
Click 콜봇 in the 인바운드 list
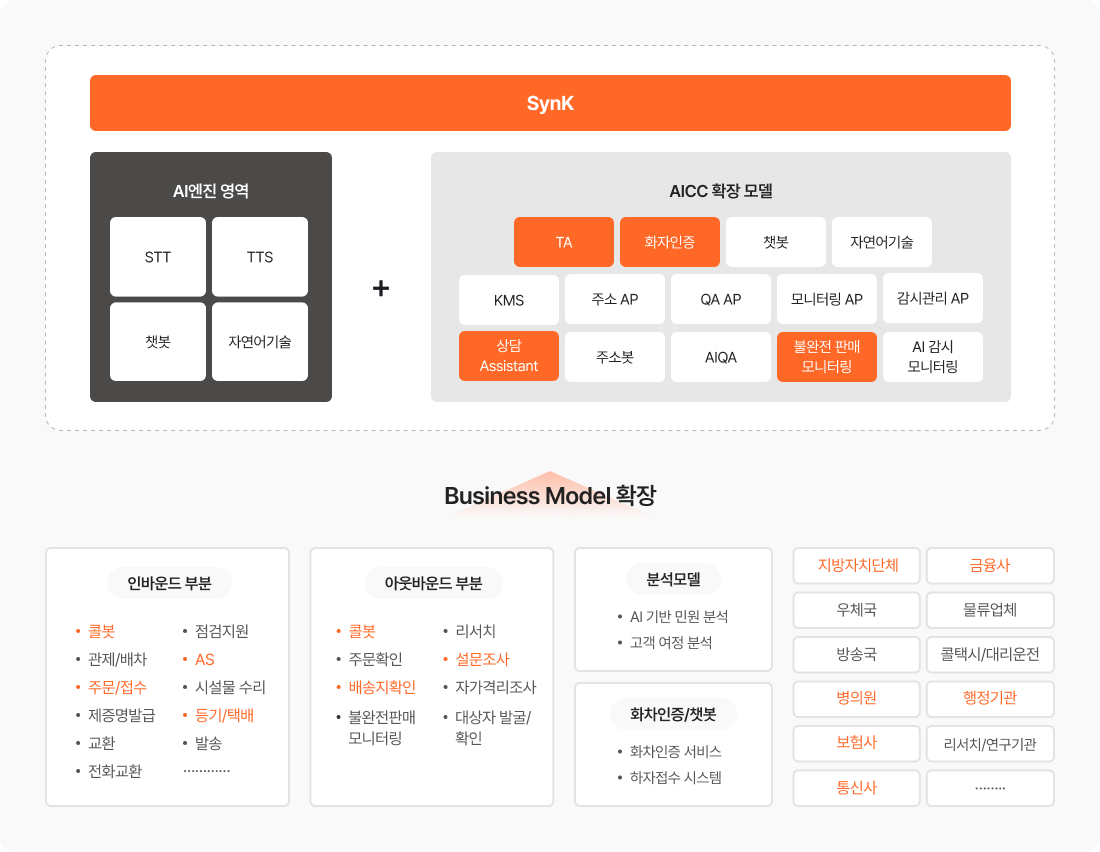101,631
